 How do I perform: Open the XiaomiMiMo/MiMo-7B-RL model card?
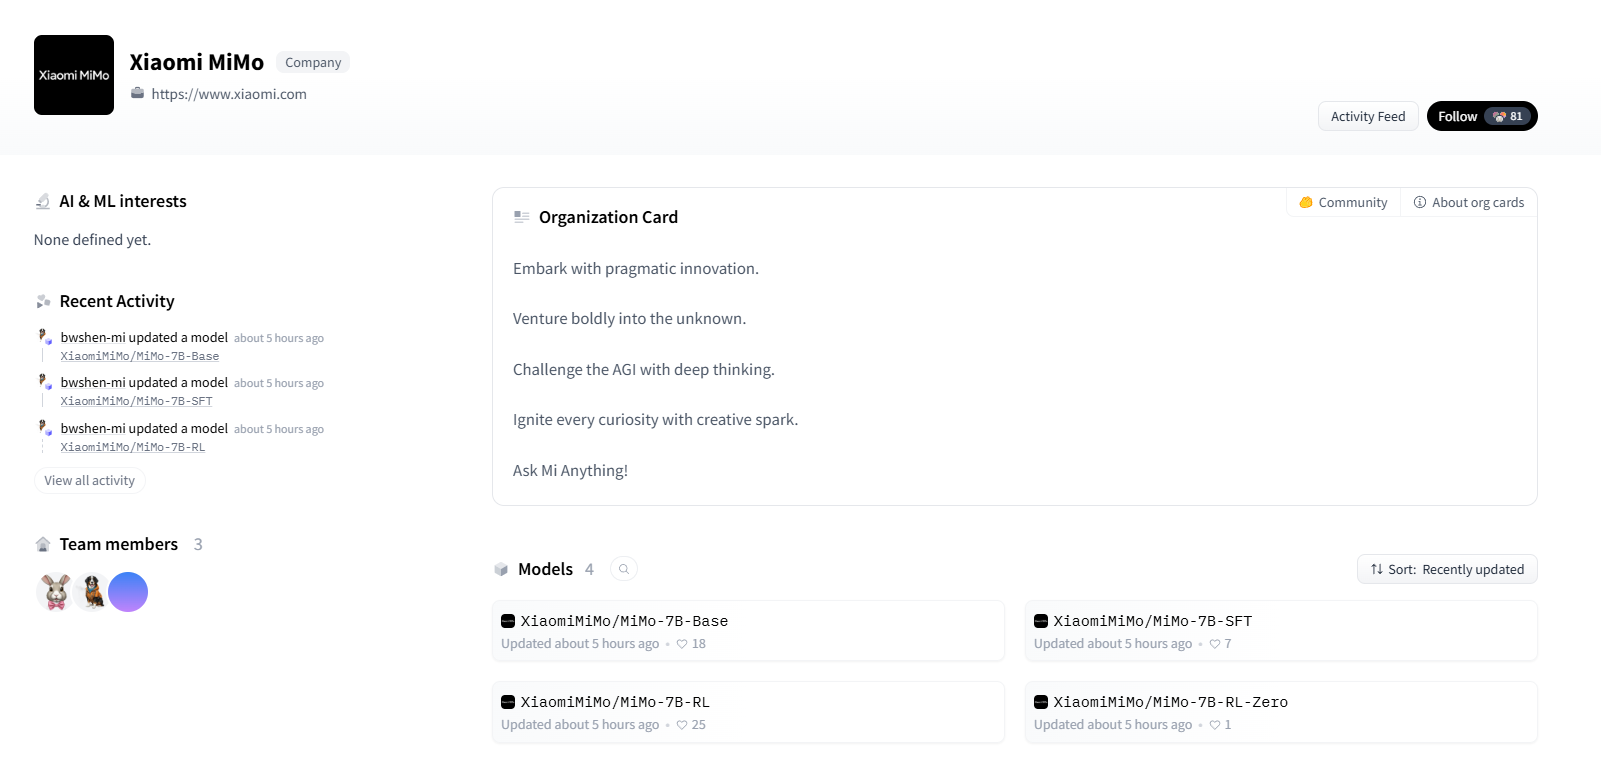pos(748,712)
